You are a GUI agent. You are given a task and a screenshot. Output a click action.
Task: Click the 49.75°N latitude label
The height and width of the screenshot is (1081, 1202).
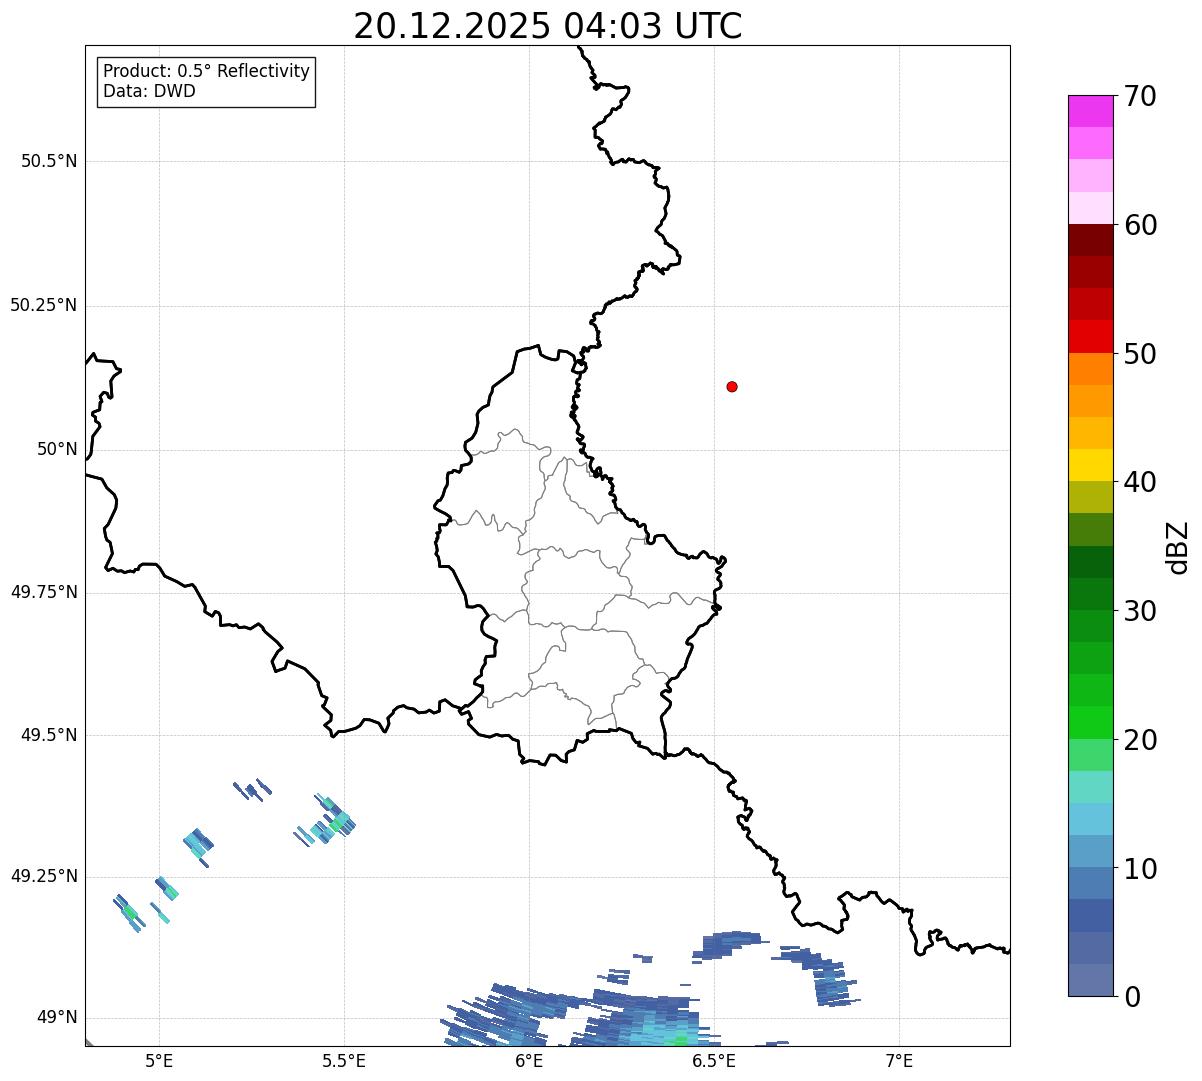tap(44, 592)
